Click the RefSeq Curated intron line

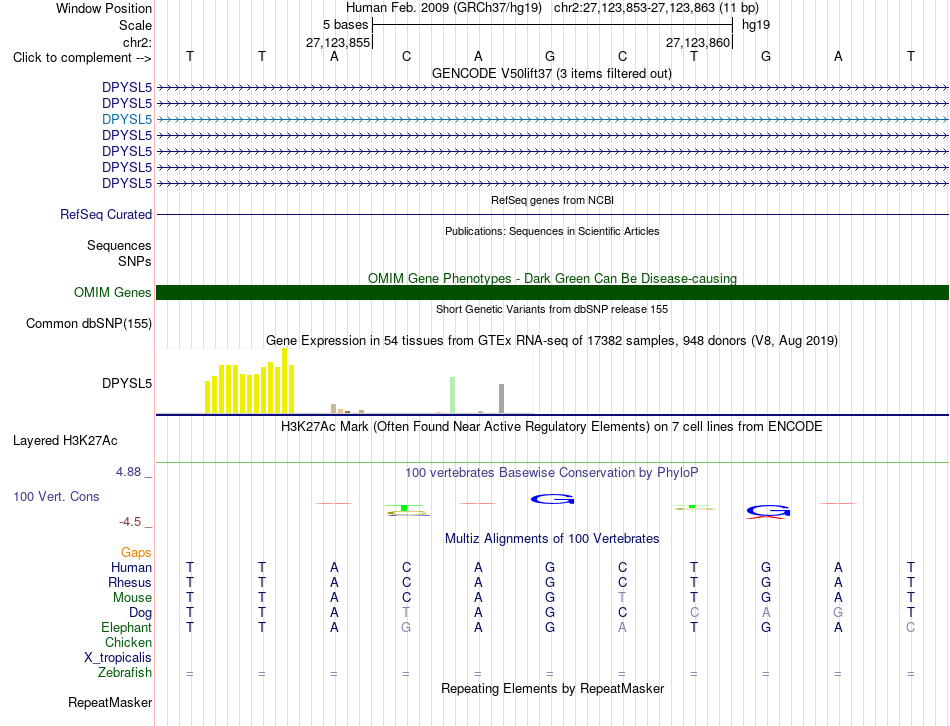[x=552, y=215]
